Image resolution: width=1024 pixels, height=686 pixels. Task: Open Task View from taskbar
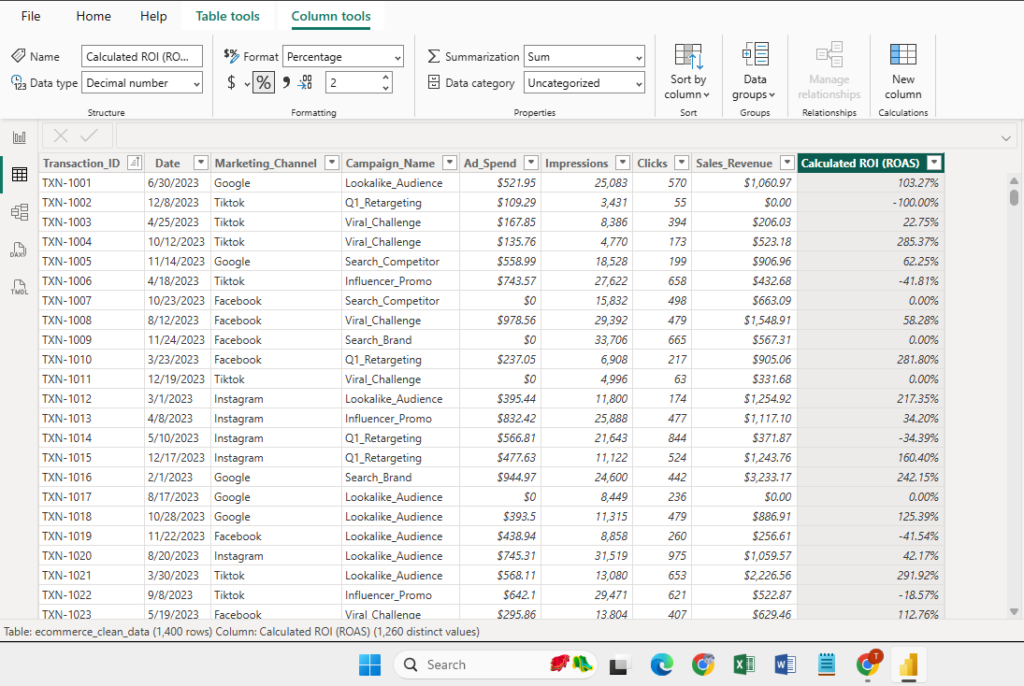click(619, 665)
